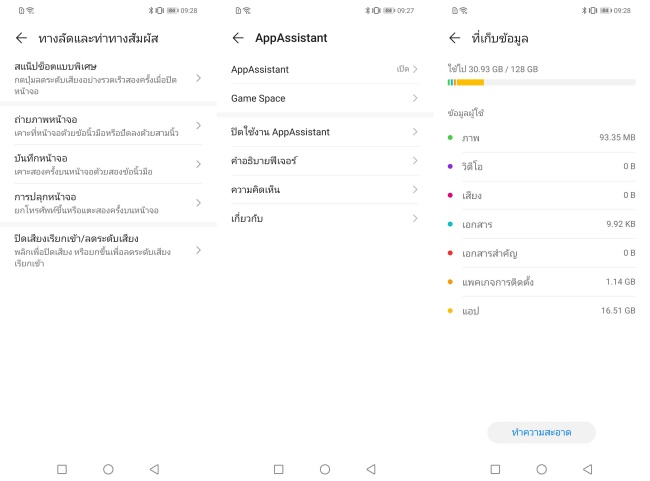
Task: Tap back triangle in right phone navbar
Action: pos(587,469)
